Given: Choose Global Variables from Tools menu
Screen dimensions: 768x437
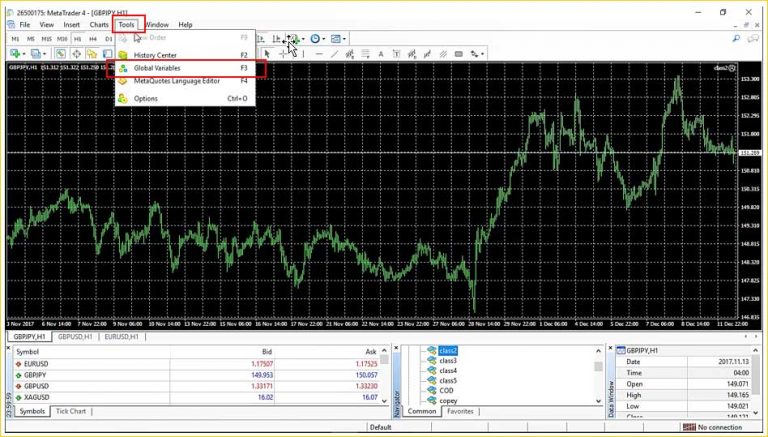Looking at the screenshot, I should click(186, 68).
